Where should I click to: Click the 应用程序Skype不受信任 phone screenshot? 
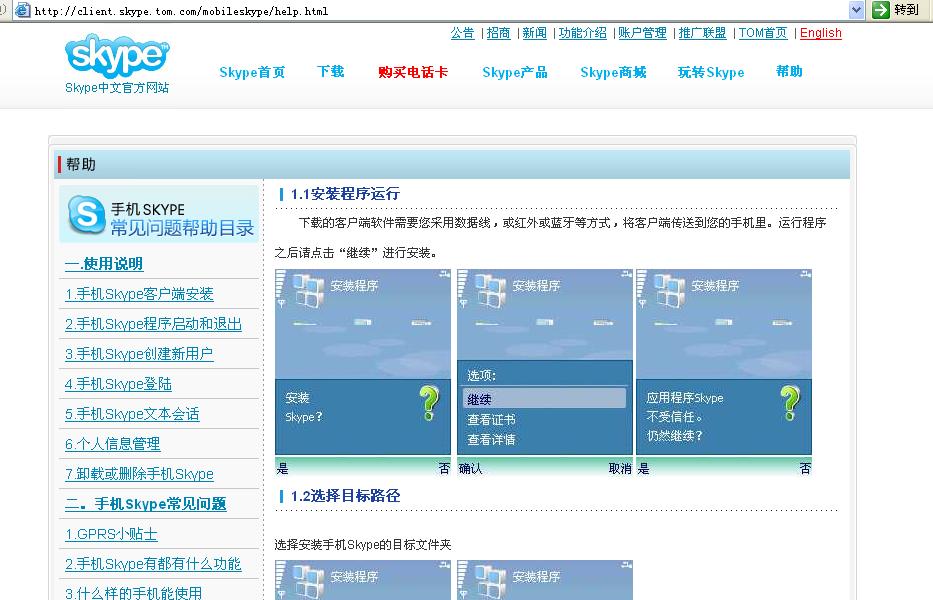pyautogui.click(x=724, y=372)
